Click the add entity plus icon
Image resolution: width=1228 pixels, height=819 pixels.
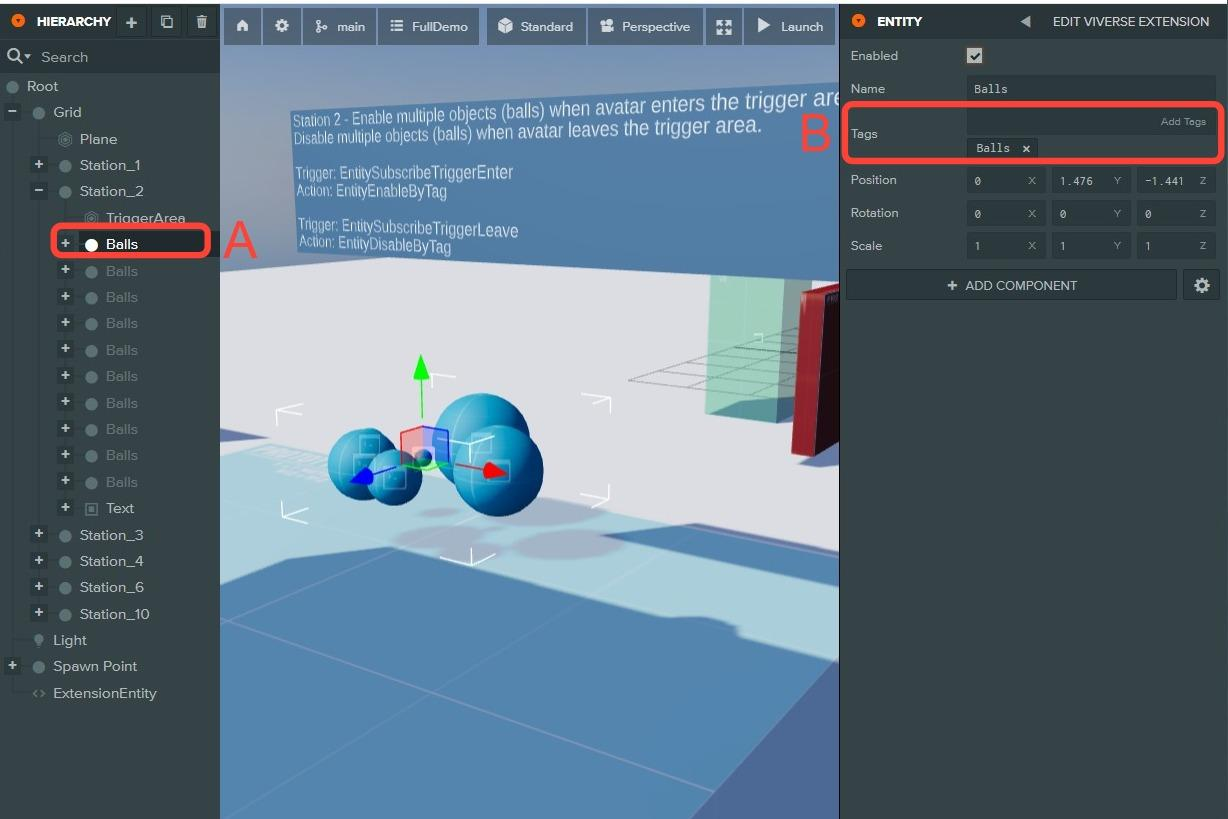pos(131,22)
